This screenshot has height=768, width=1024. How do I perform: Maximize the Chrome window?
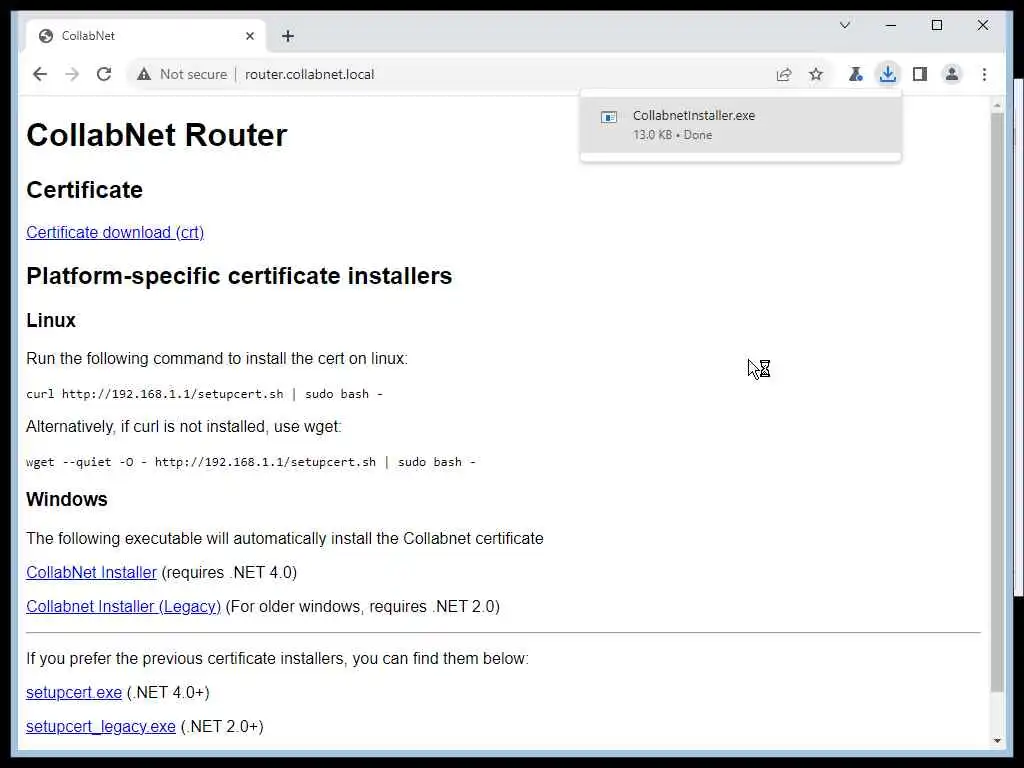[936, 25]
